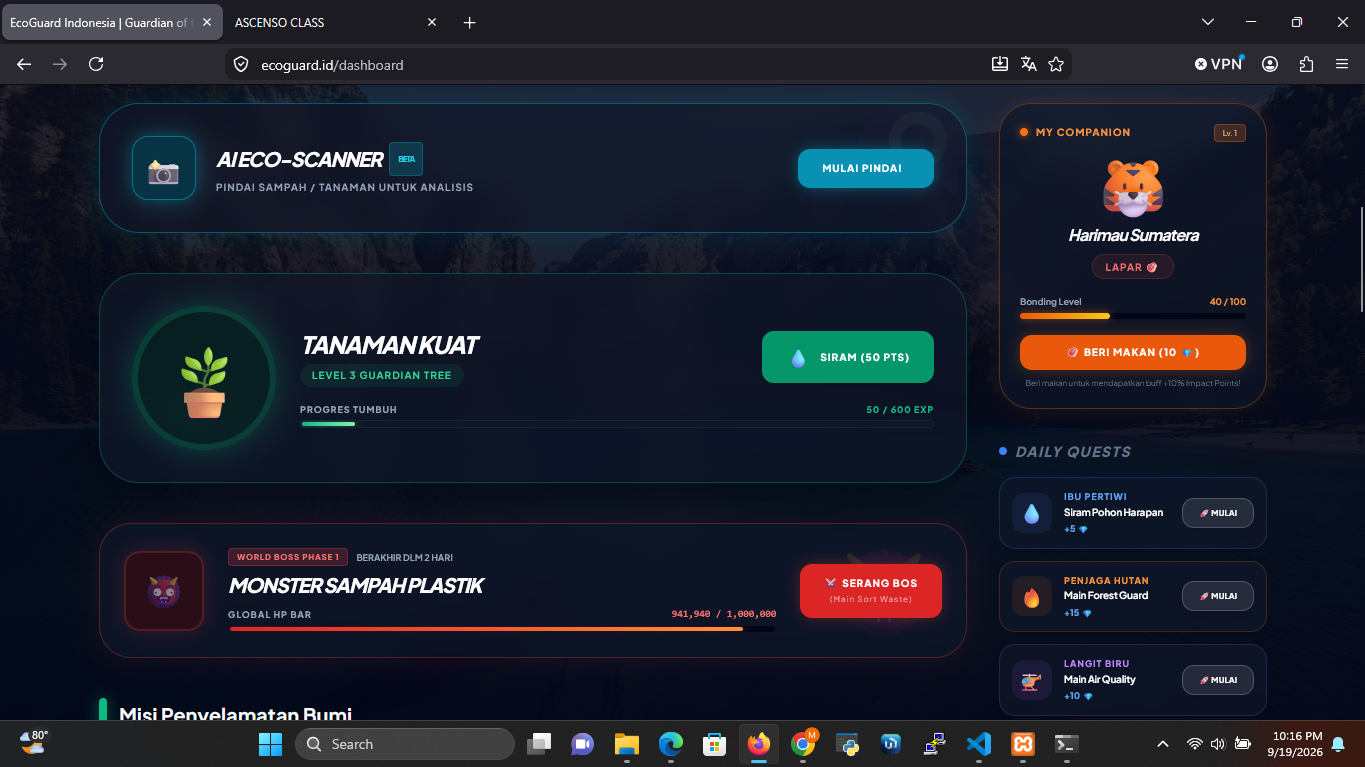
Task: Click the site security shield icon
Action: click(x=240, y=64)
